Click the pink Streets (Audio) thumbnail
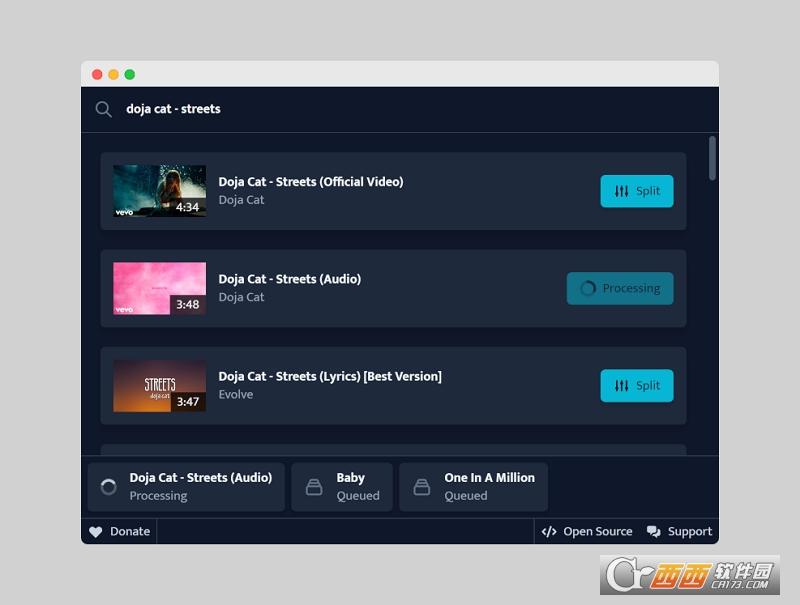The width and height of the screenshot is (800, 605). 159,289
